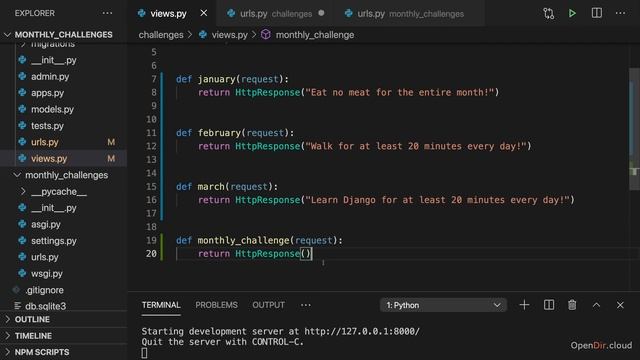Click the Python icon of admin.py
Image resolution: width=640 pixels, height=360 pixels.
[22, 76]
